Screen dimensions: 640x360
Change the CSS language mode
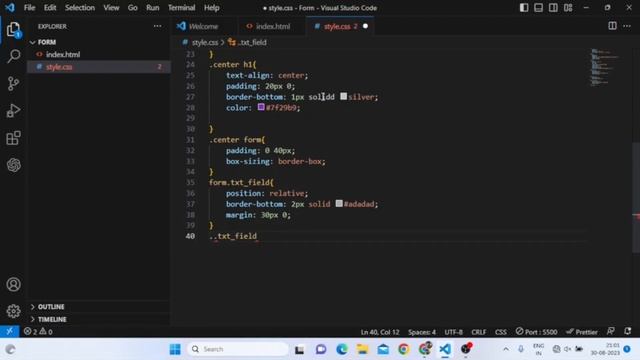(500, 332)
